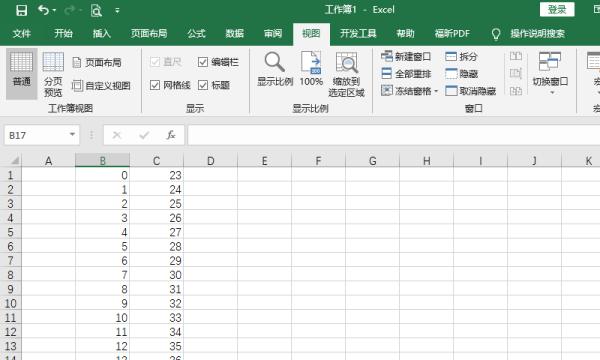Click the select-all corner triangle
This screenshot has height=360, width=600.
click(x=15, y=160)
